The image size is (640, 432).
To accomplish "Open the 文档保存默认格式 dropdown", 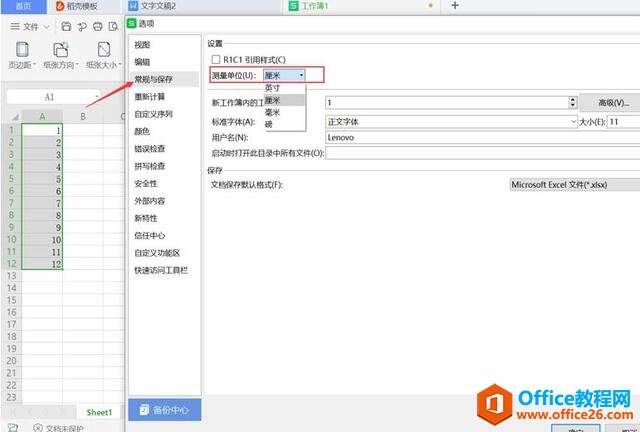I will pyautogui.click(x=575, y=185).
